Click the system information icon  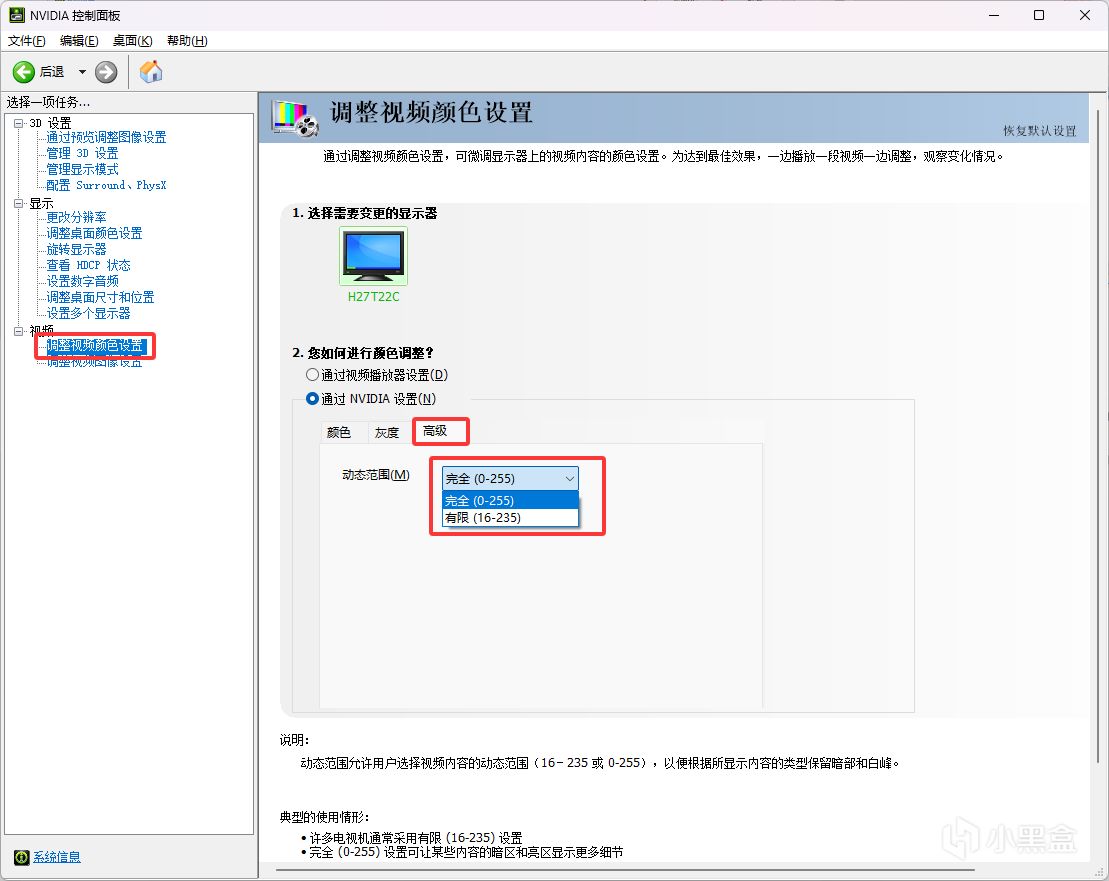point(21,857)
